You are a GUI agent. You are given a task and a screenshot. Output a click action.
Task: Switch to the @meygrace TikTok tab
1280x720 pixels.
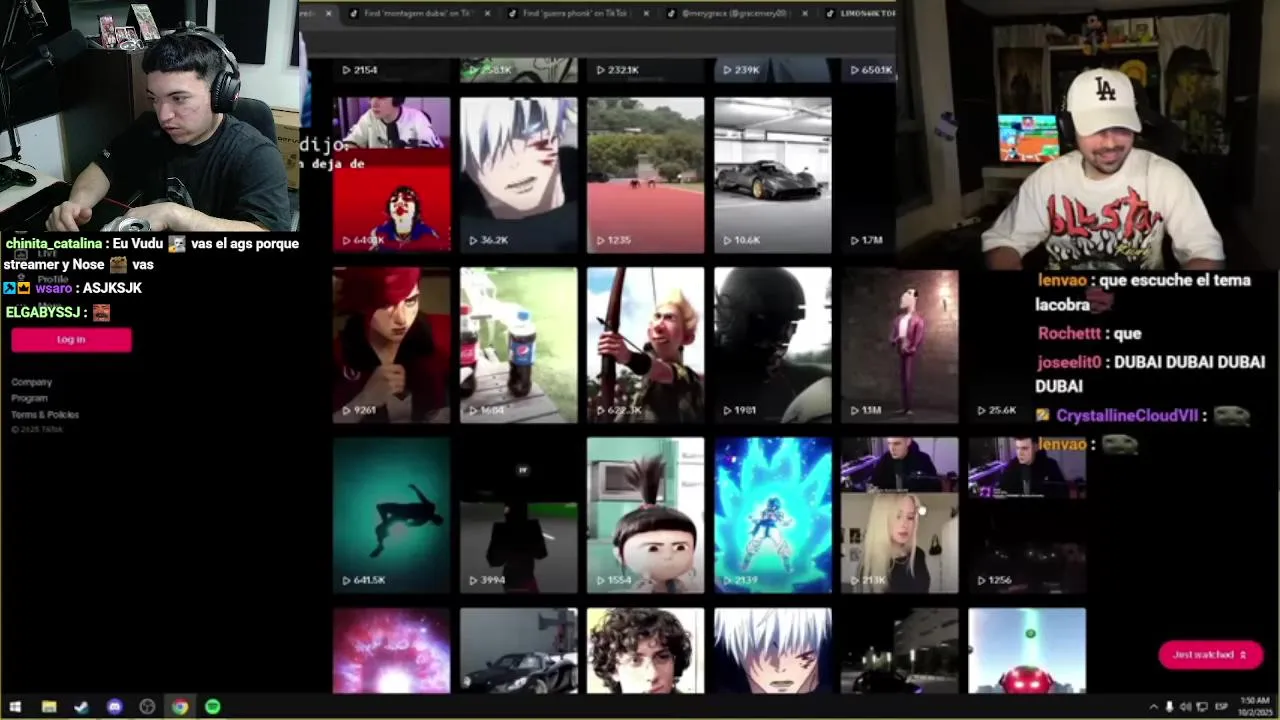pos(732,13)
